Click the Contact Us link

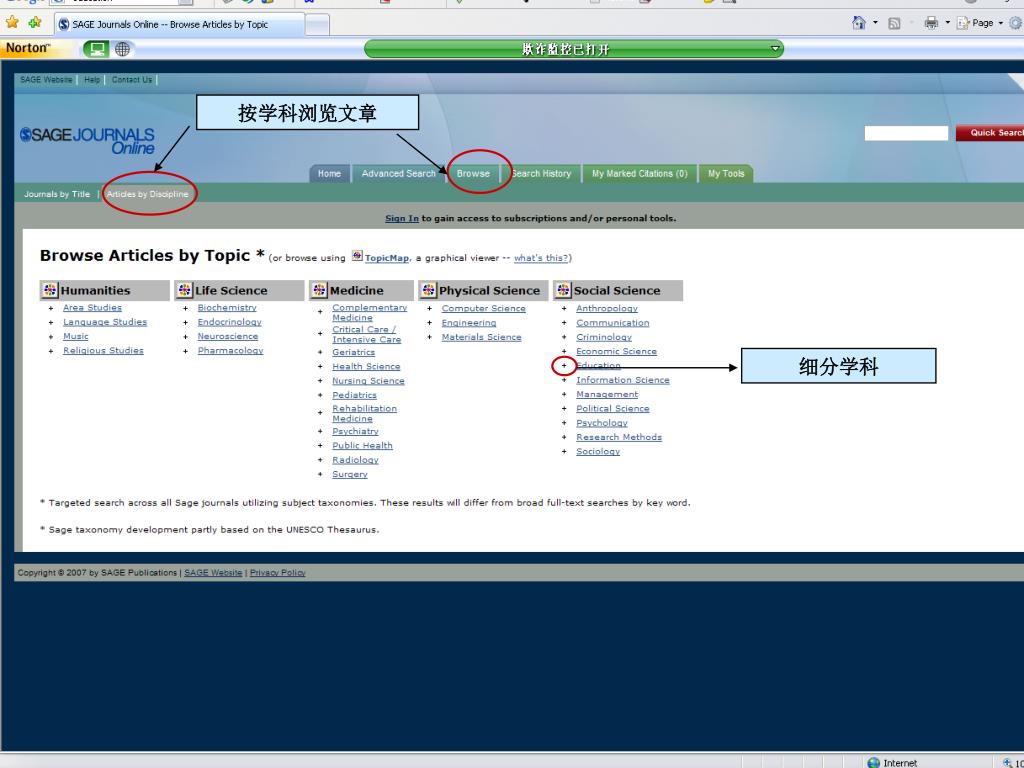click(x=132, y=80)
